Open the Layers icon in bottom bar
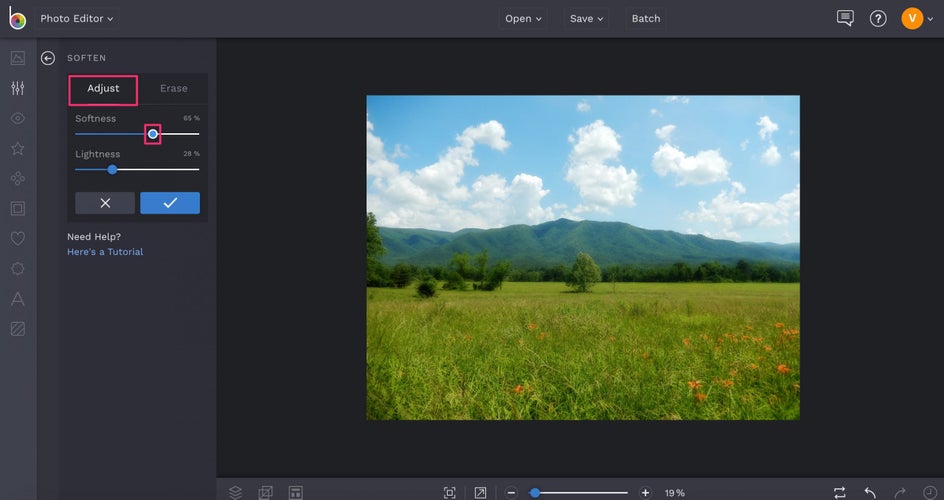 (x=235, y=492)
